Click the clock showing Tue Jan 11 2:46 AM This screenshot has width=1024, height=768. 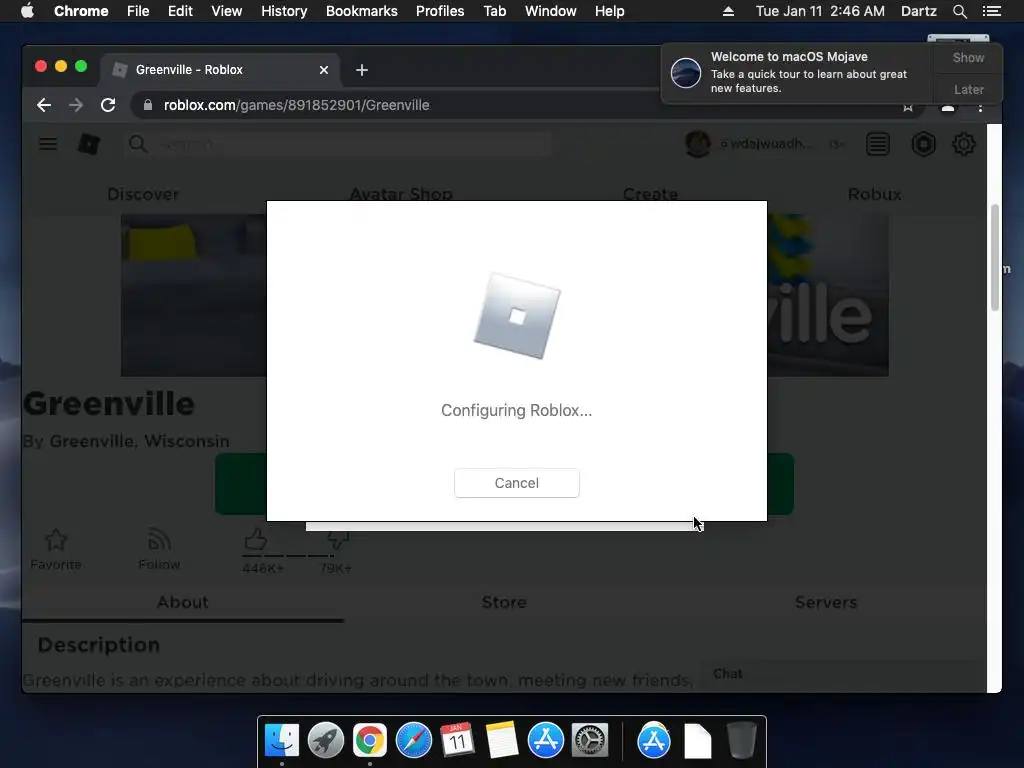820,11
